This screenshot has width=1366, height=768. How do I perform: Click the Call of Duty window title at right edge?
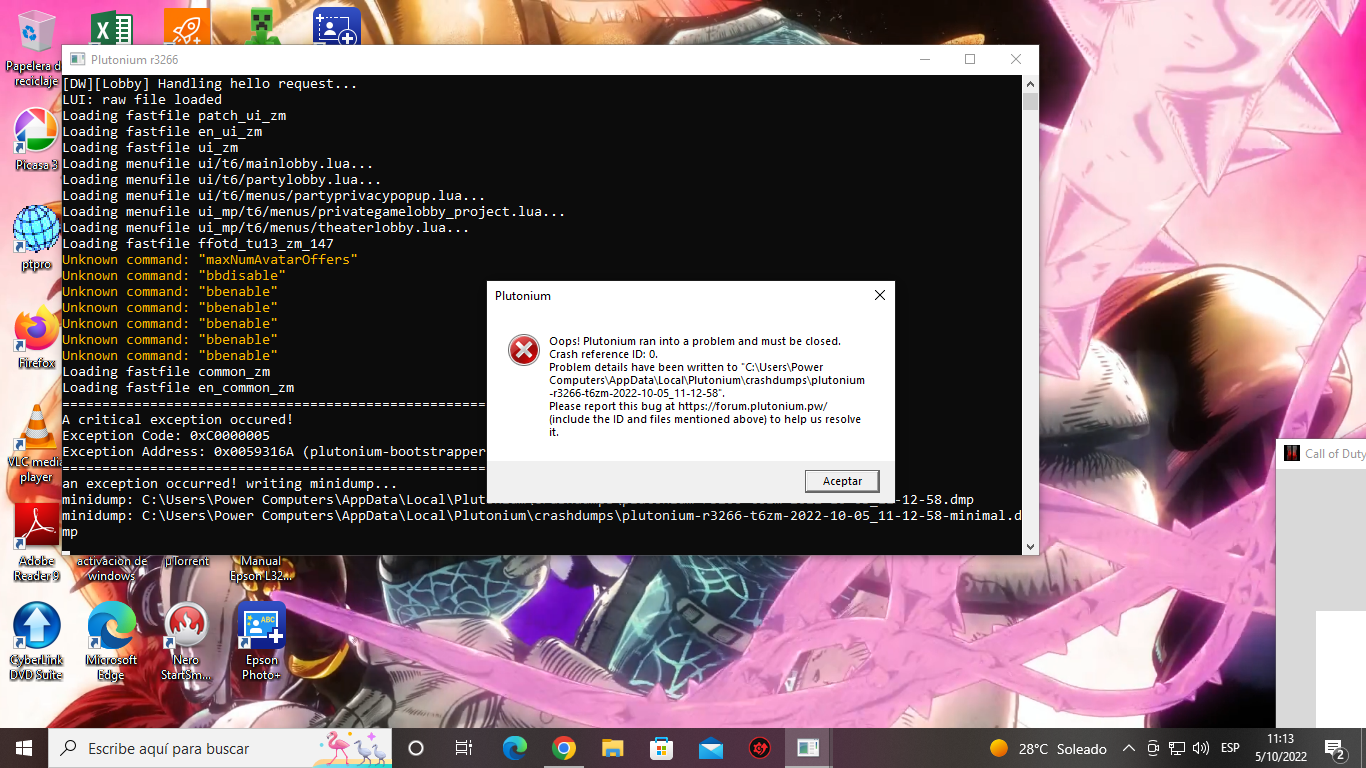pyautogui.click(x=1334, y=453)
